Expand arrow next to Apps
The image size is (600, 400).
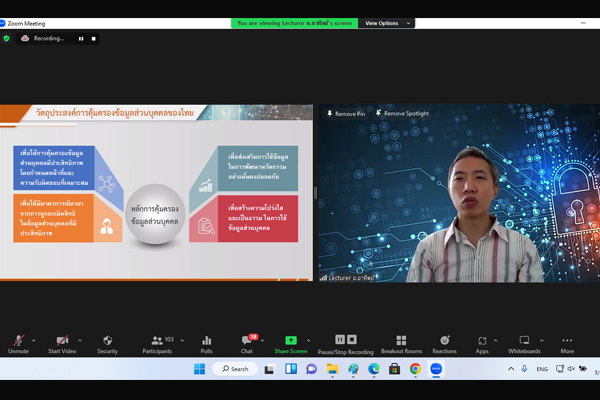(496, 340)
